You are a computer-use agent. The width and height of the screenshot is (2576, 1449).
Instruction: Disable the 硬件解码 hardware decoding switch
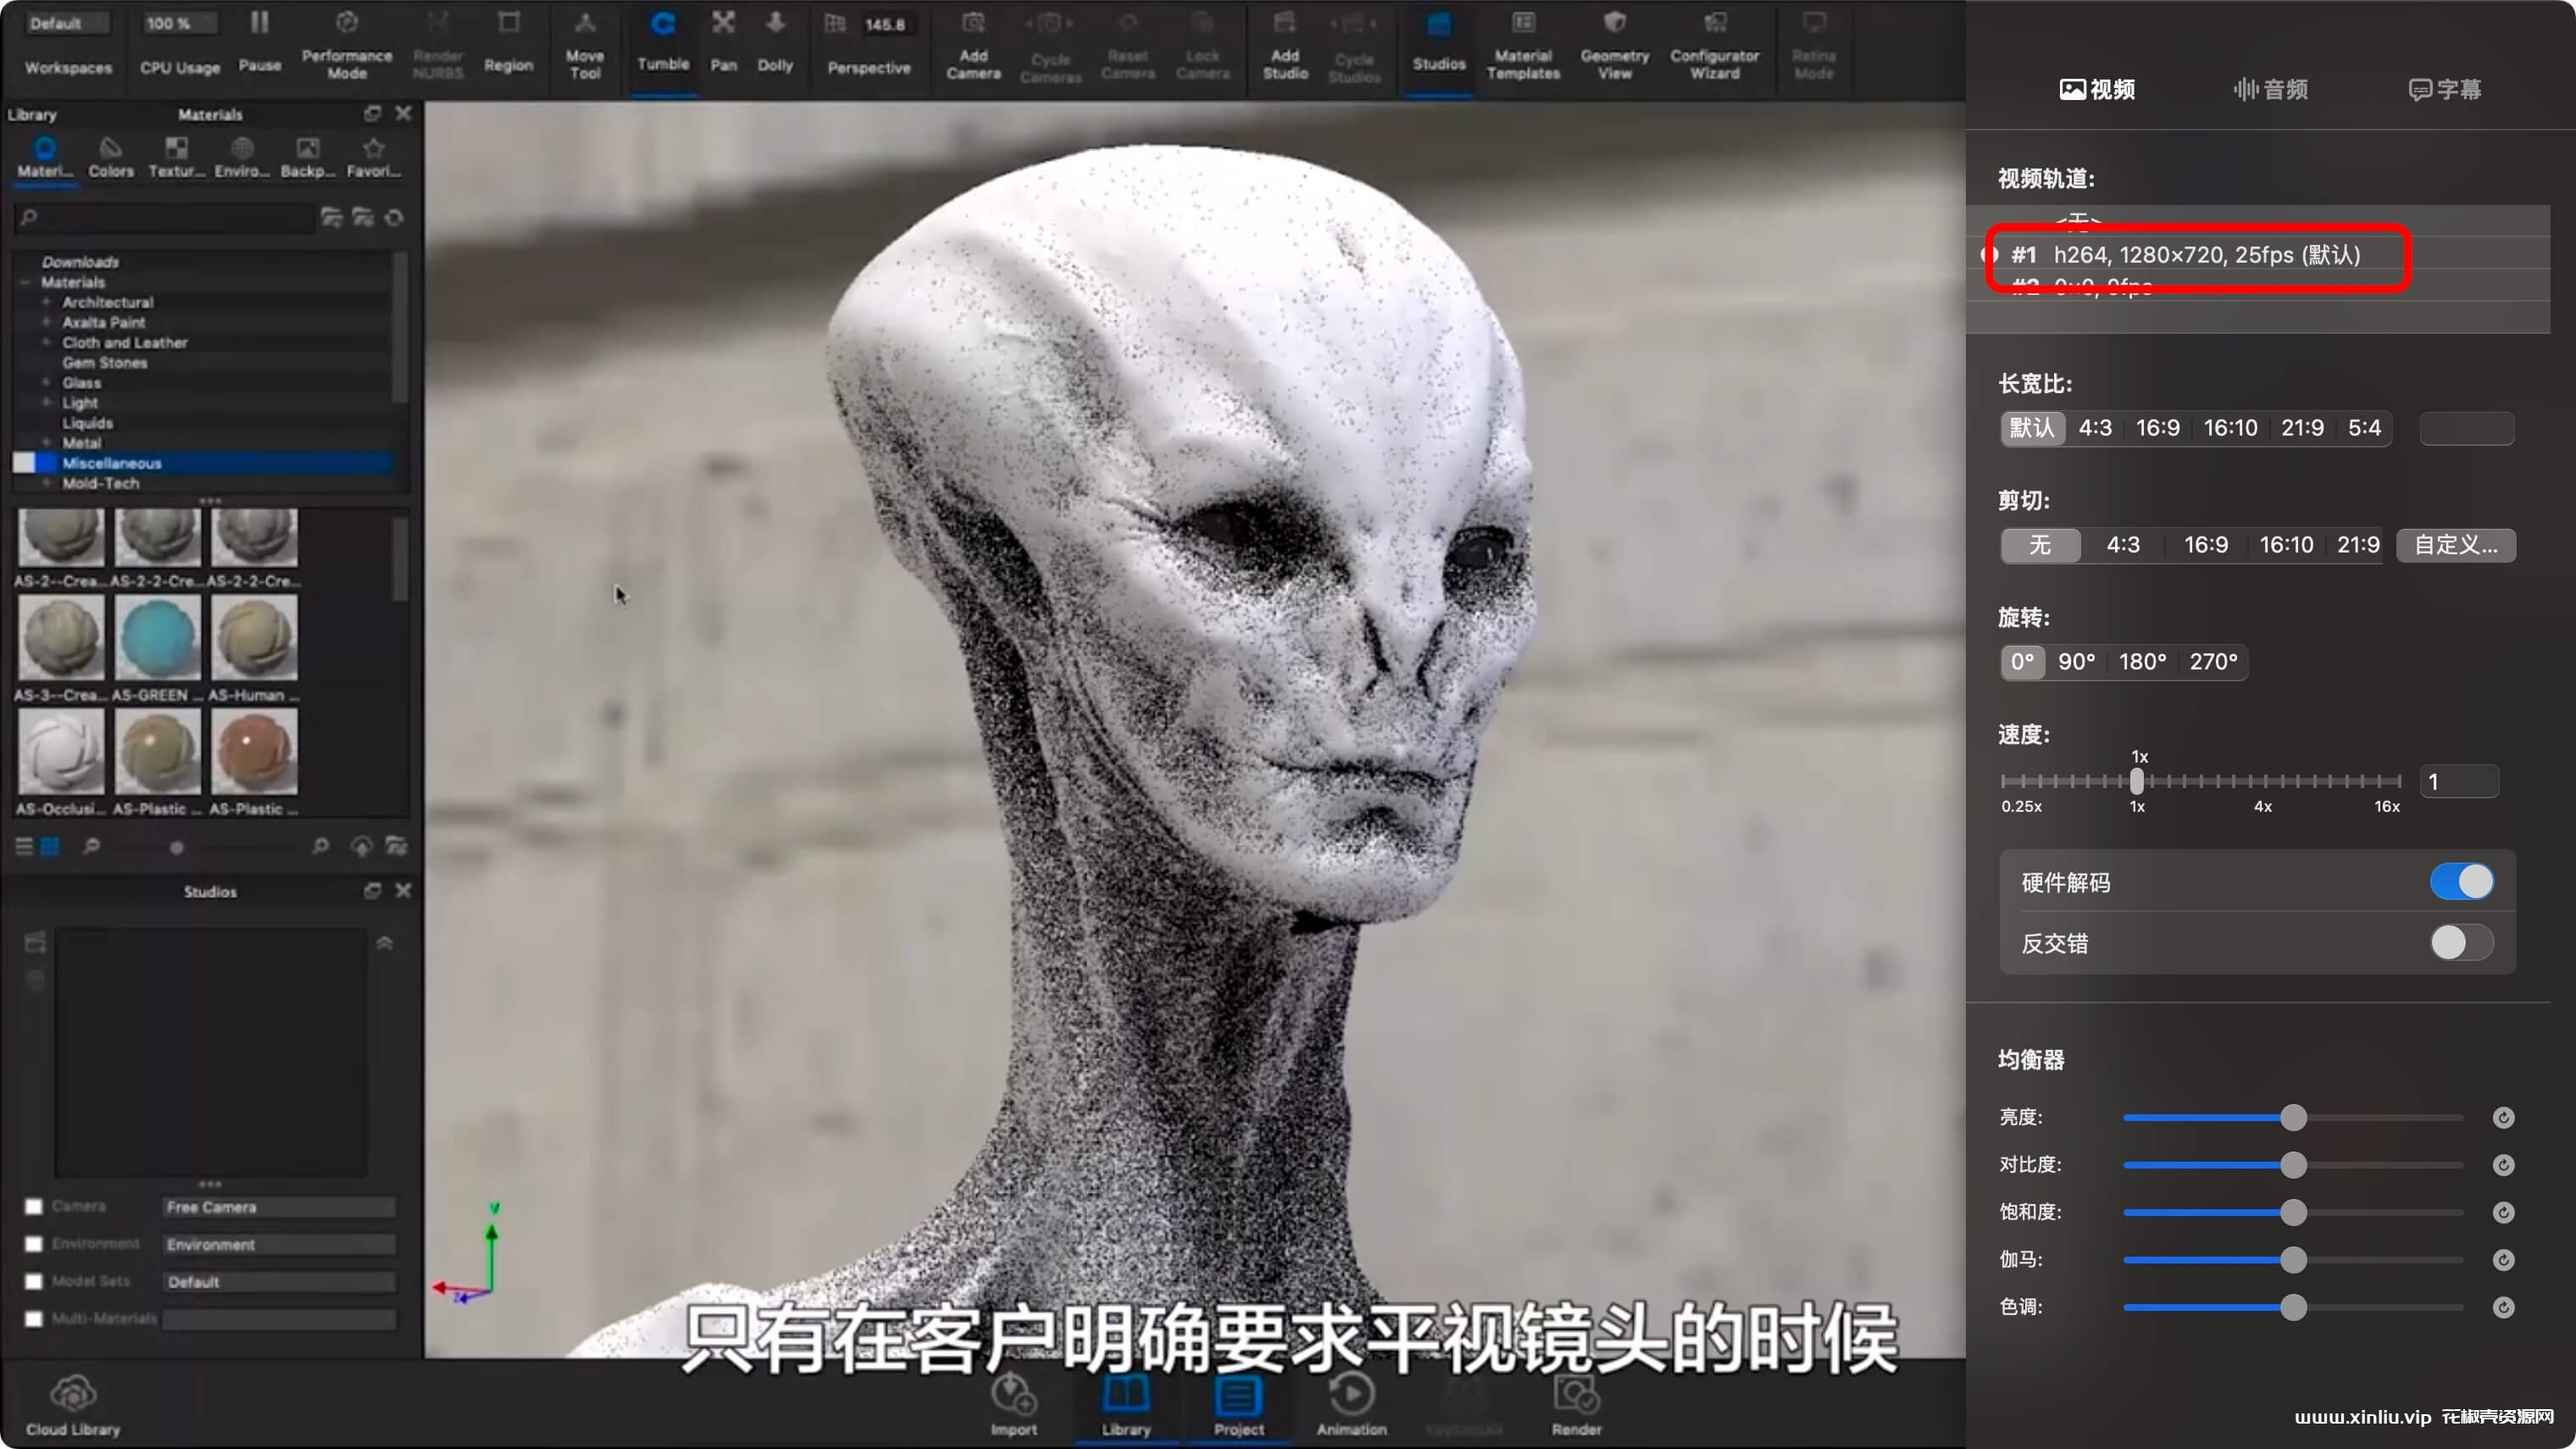(x=2461, y=882)
